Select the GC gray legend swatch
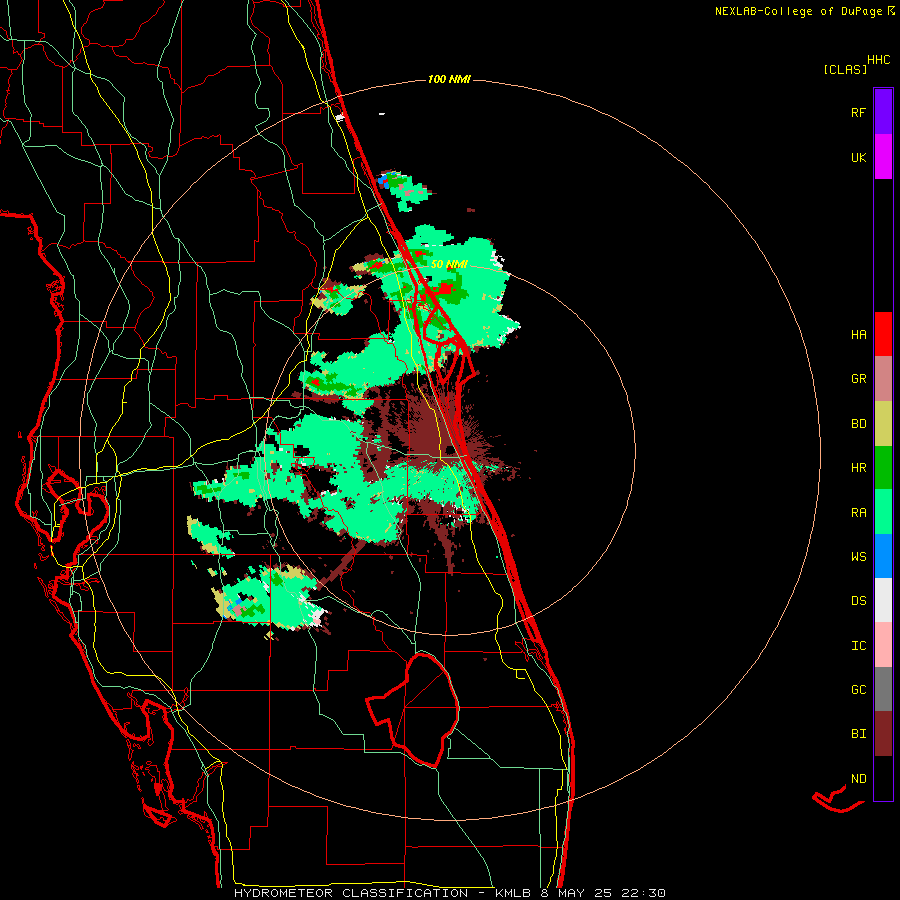 883,689
